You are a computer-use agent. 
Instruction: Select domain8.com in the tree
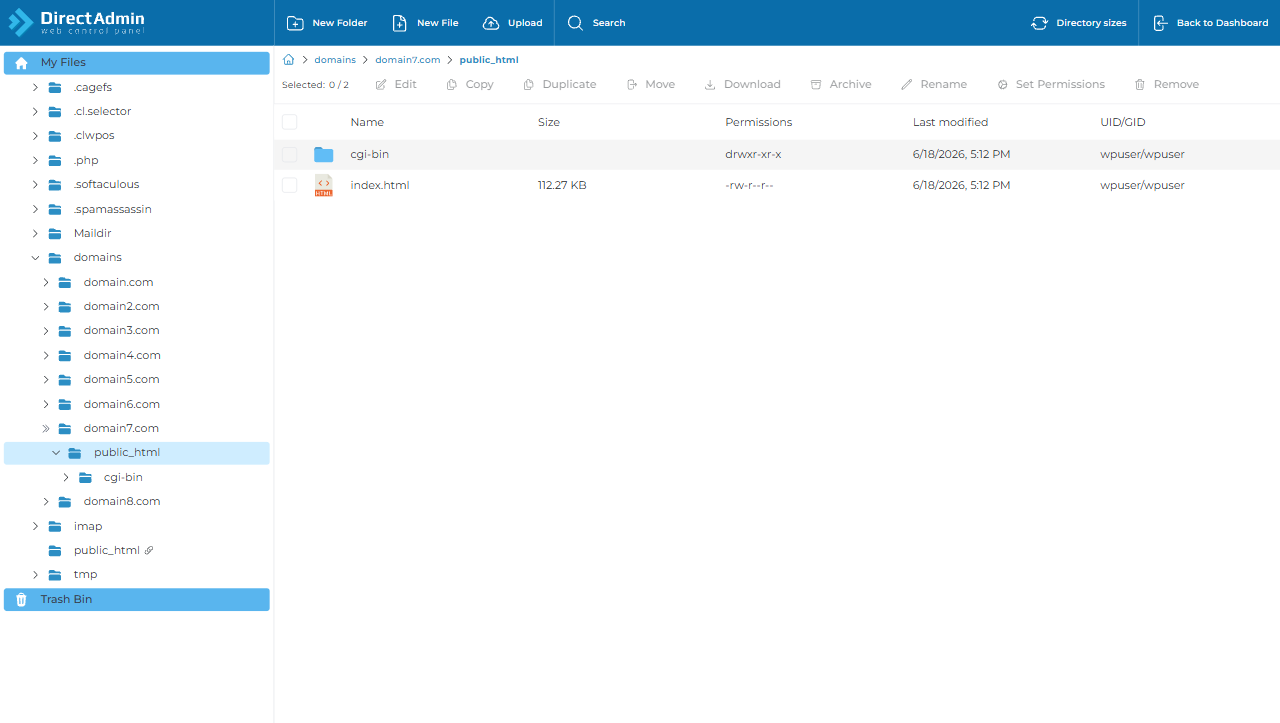[122, 502]
